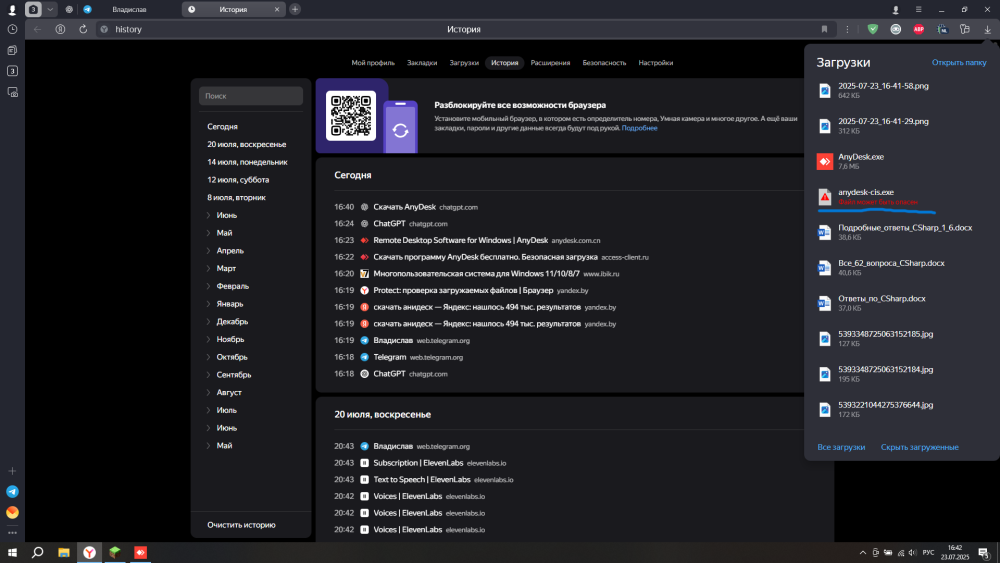Jump to 14 июля, понедельник in sidebar
The image size is (1000, 563).
247,162
